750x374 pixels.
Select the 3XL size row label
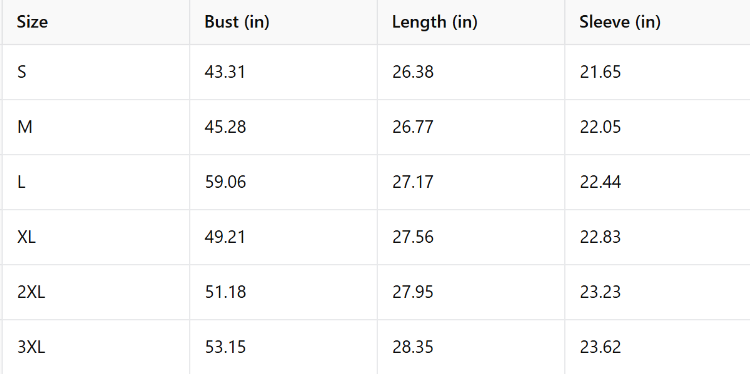(31, 347)
